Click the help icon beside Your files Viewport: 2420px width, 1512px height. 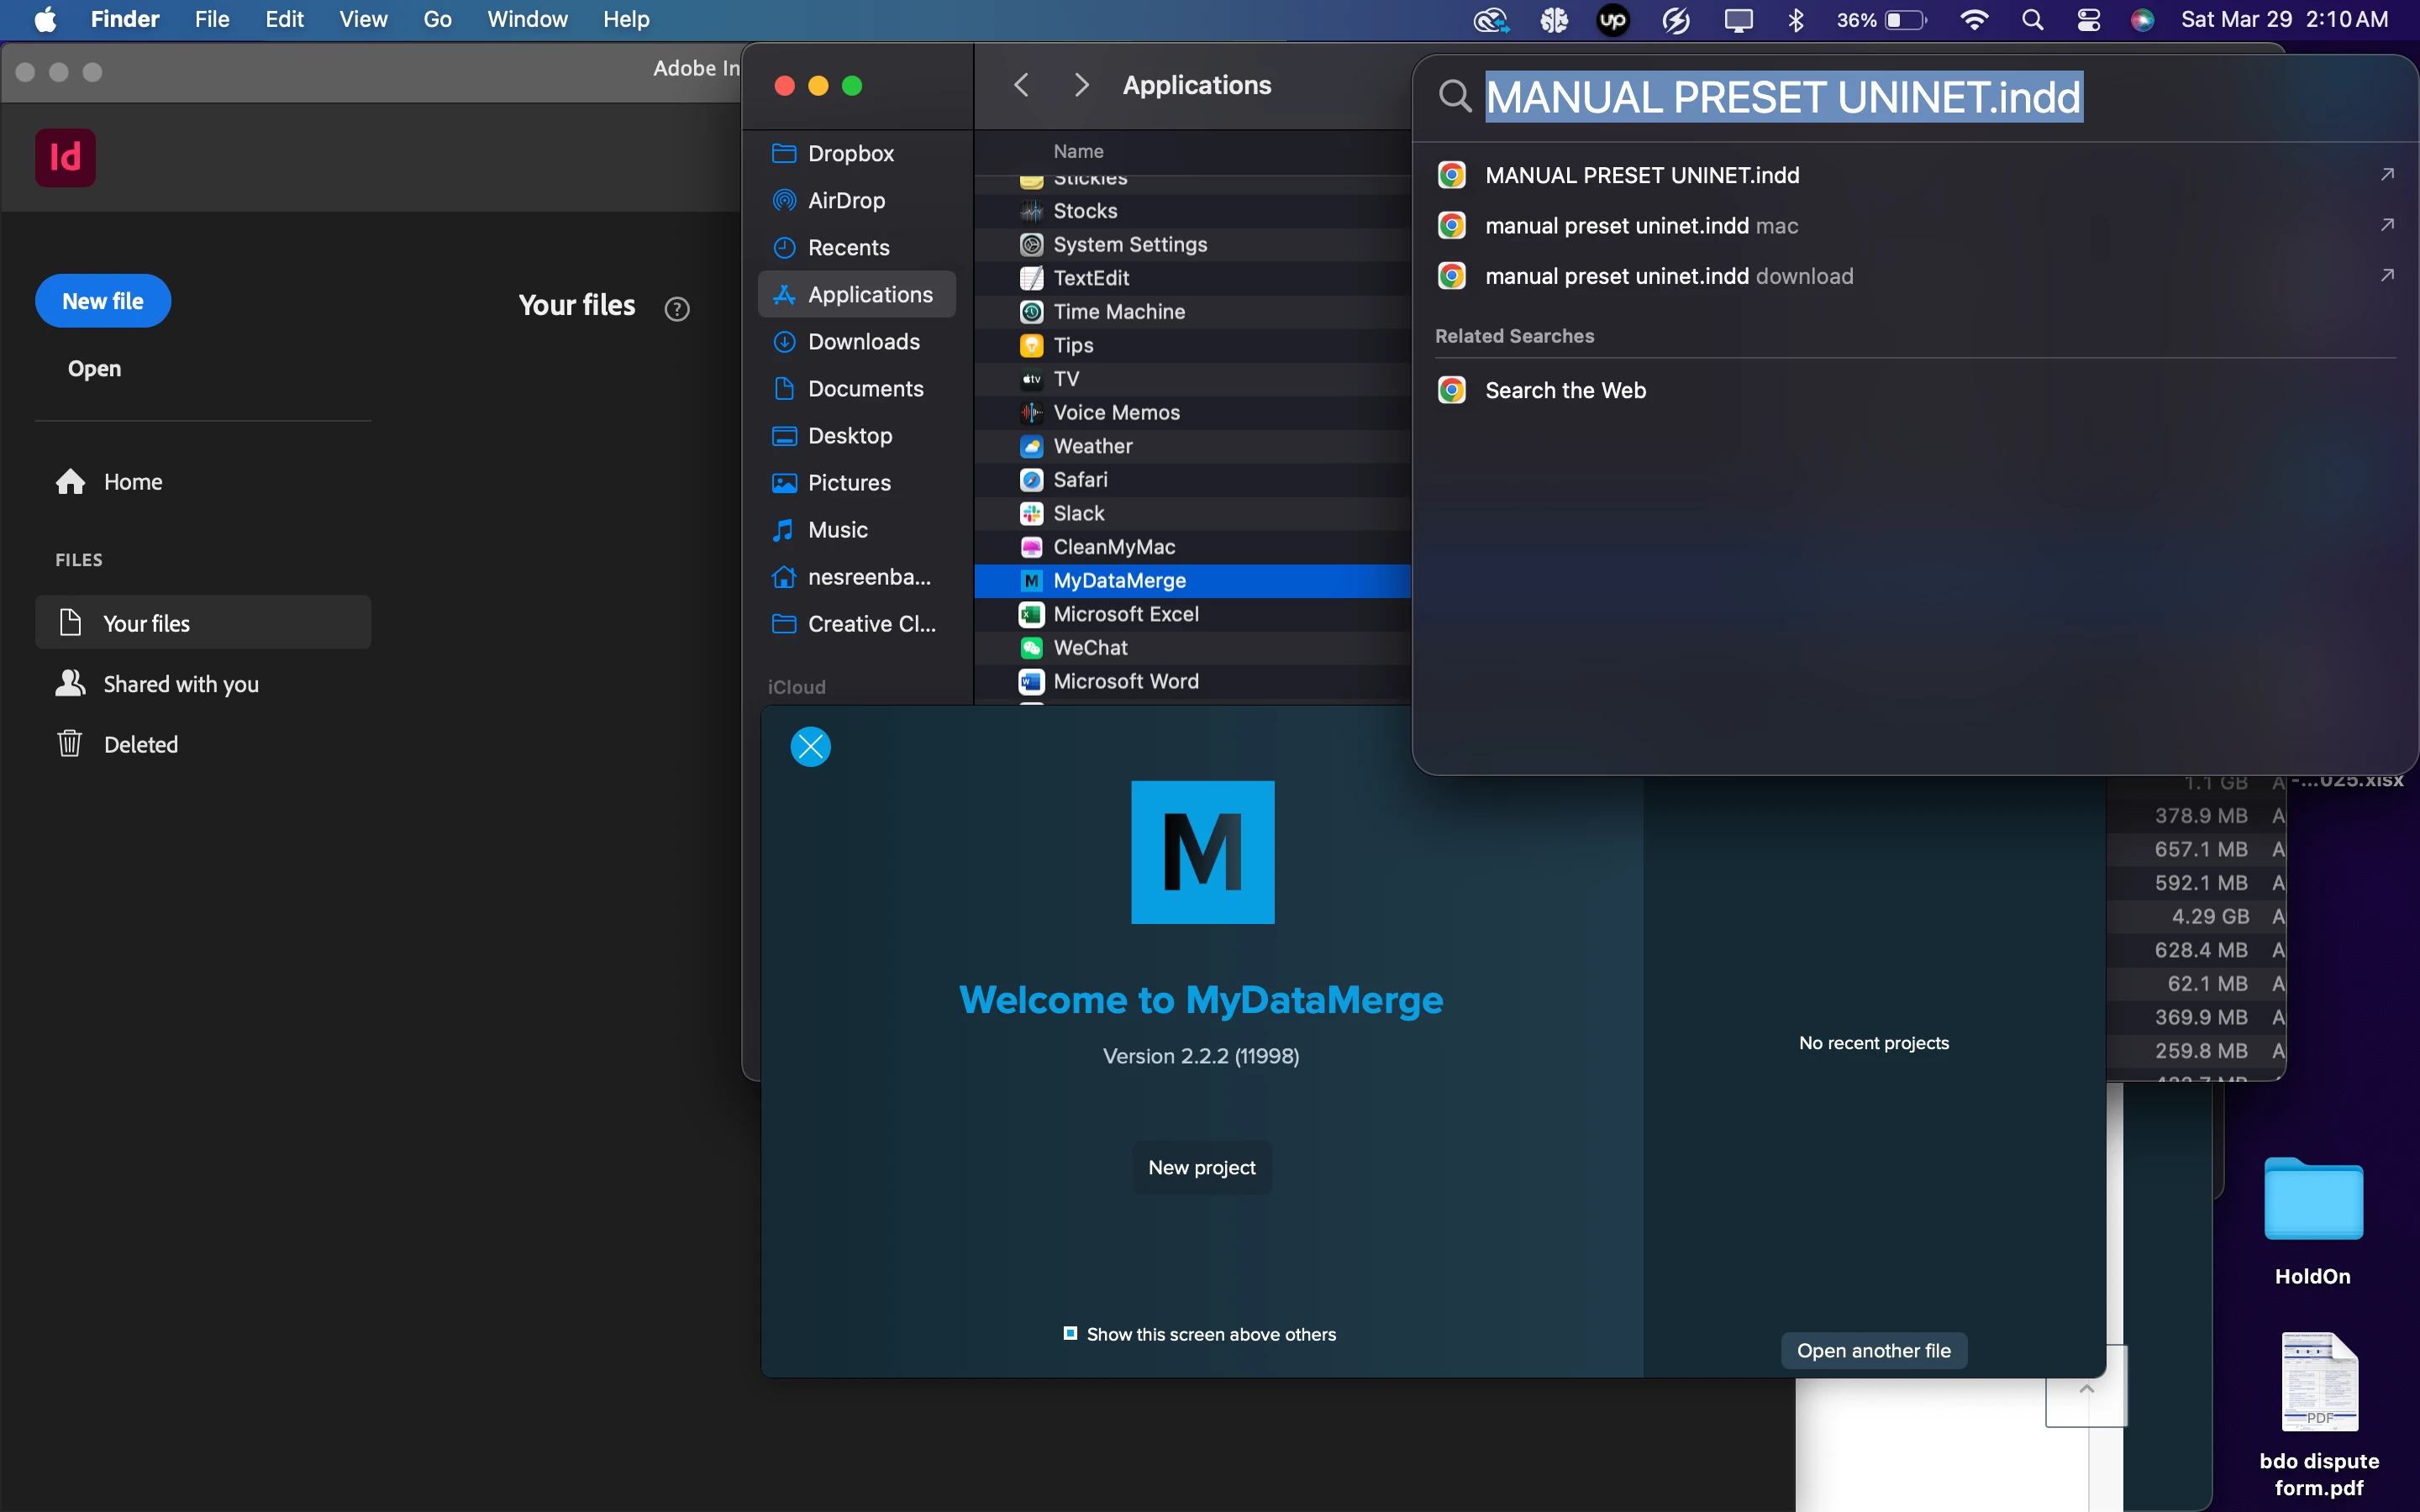(x=677, y=309)
